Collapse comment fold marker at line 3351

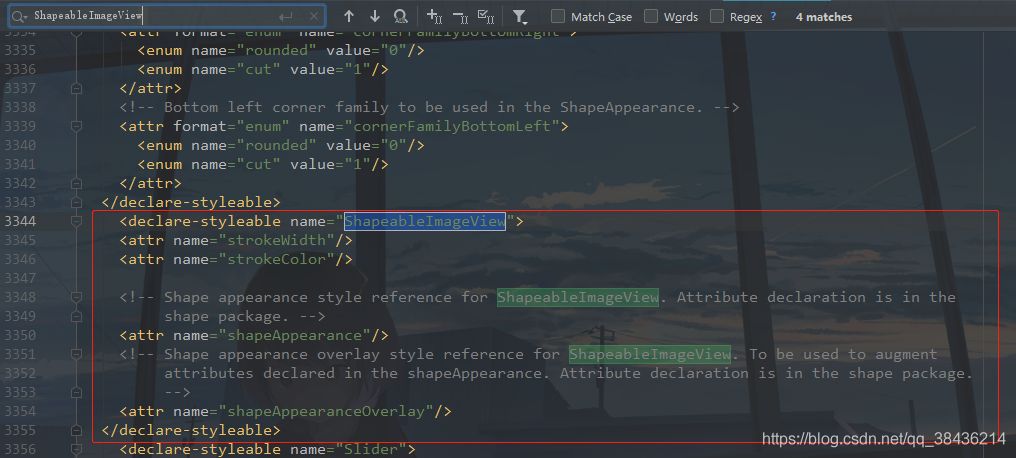(76, 354)
